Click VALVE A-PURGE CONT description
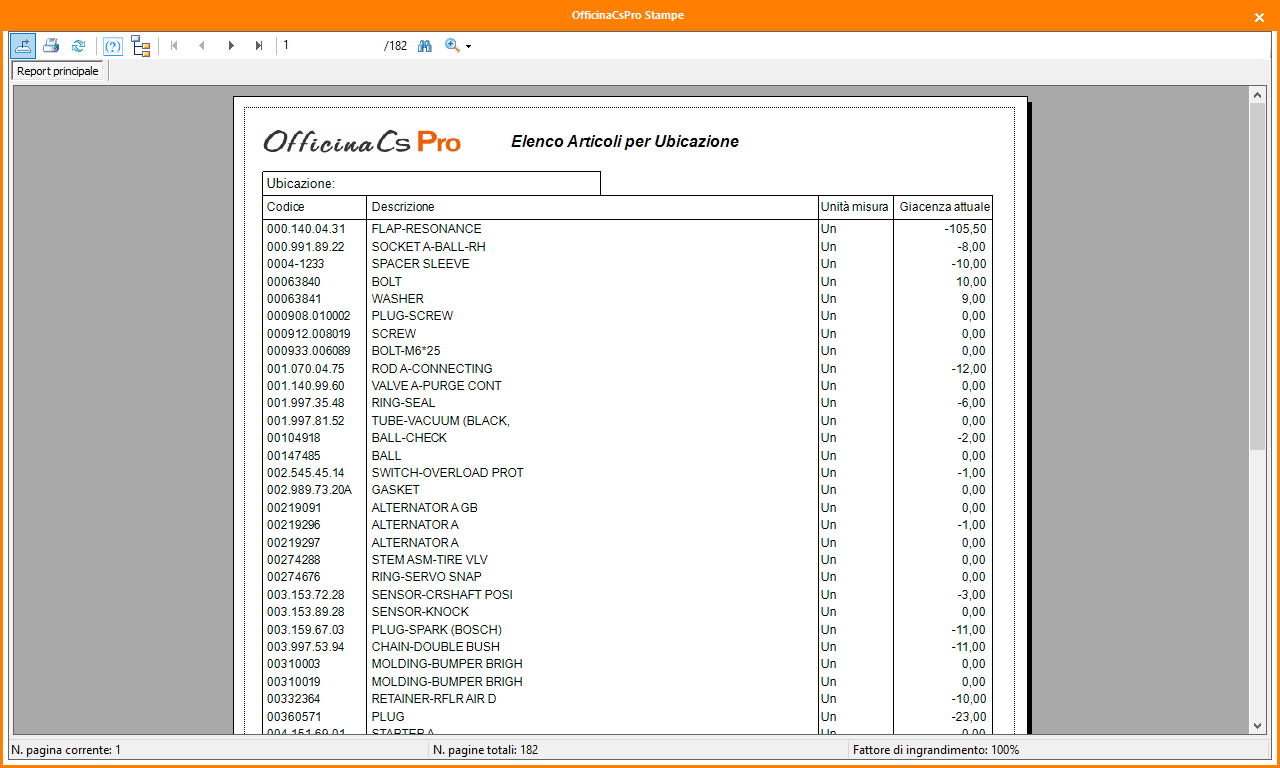Screen dimensions: 1280x768 coord(436,386)
